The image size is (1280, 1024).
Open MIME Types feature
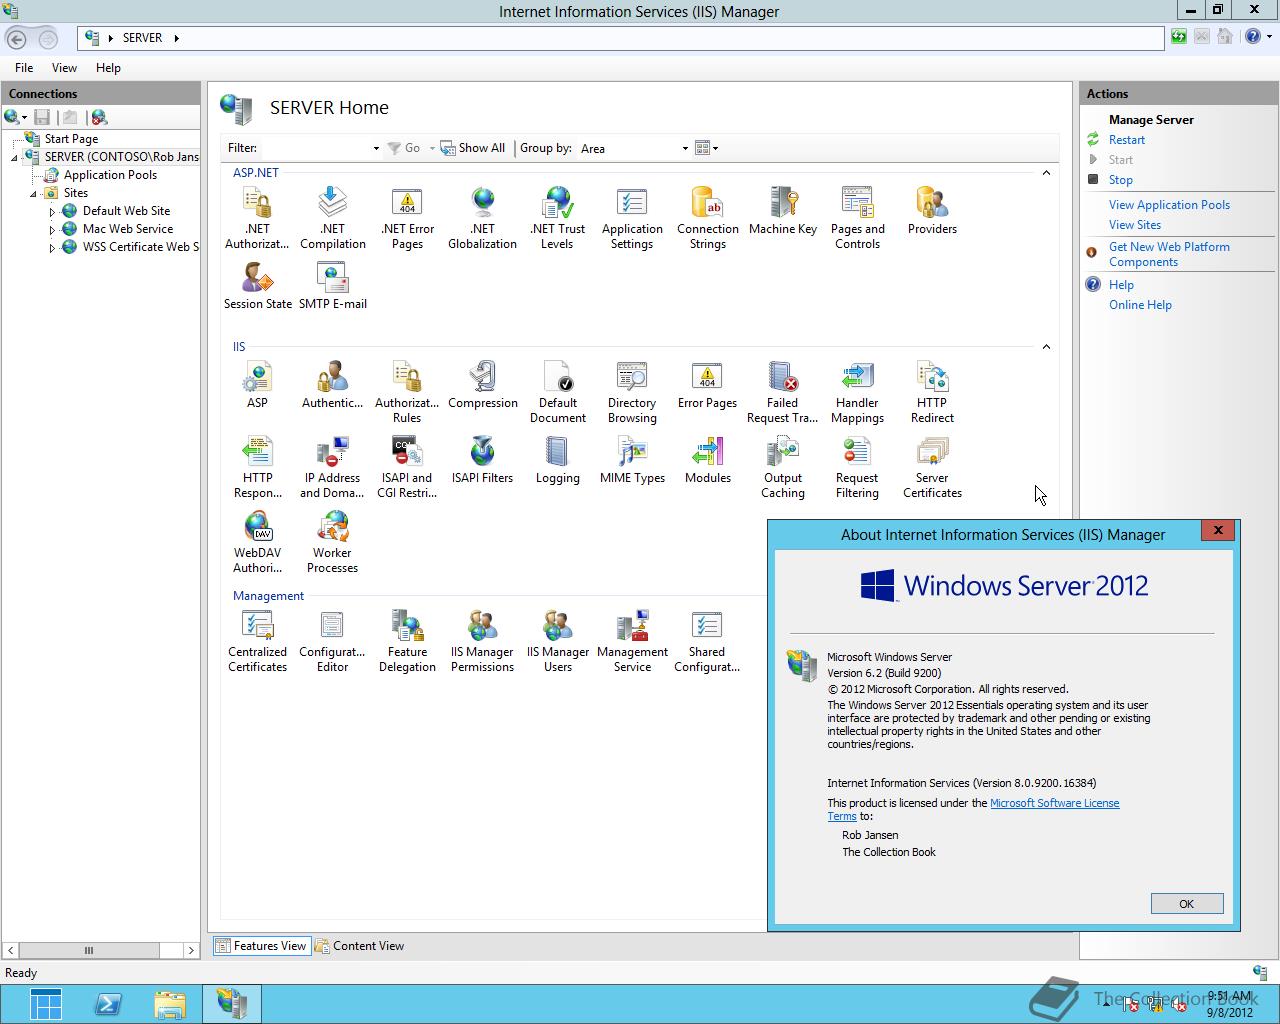(x=632, y=460)
